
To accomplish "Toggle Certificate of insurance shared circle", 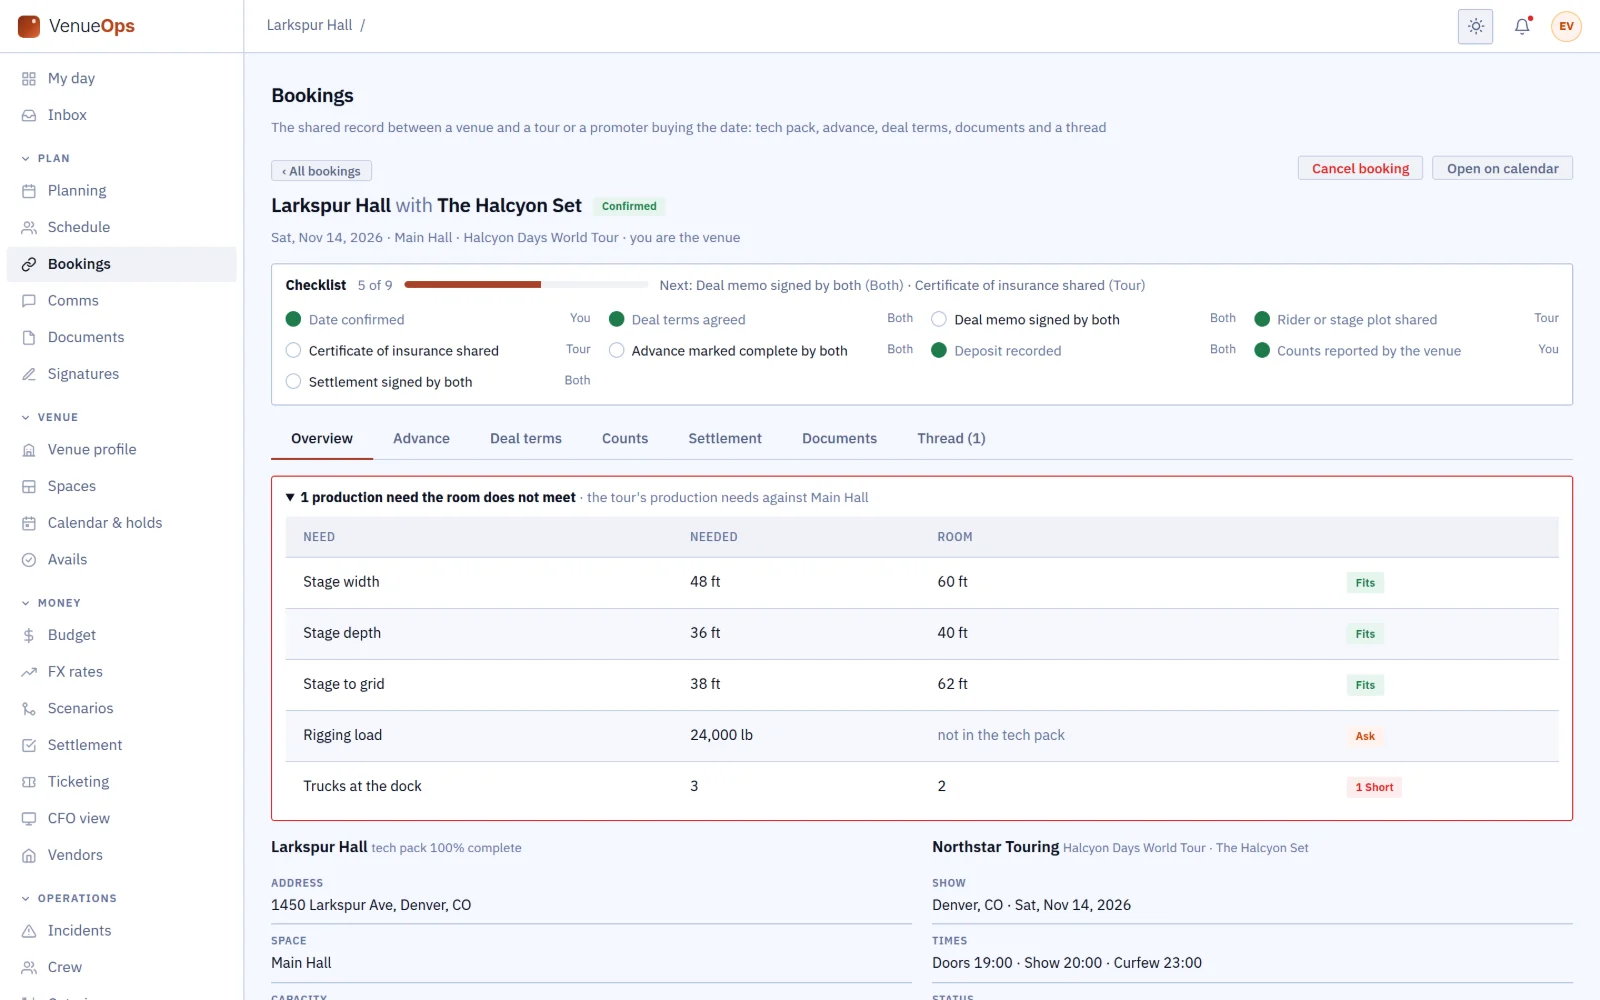I will [293, 350].
